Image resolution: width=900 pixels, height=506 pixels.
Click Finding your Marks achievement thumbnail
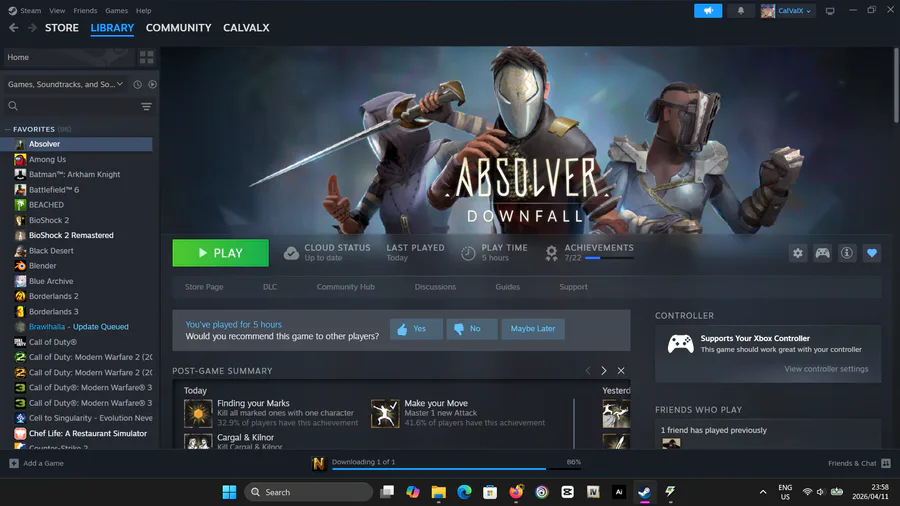coord(198,413)
